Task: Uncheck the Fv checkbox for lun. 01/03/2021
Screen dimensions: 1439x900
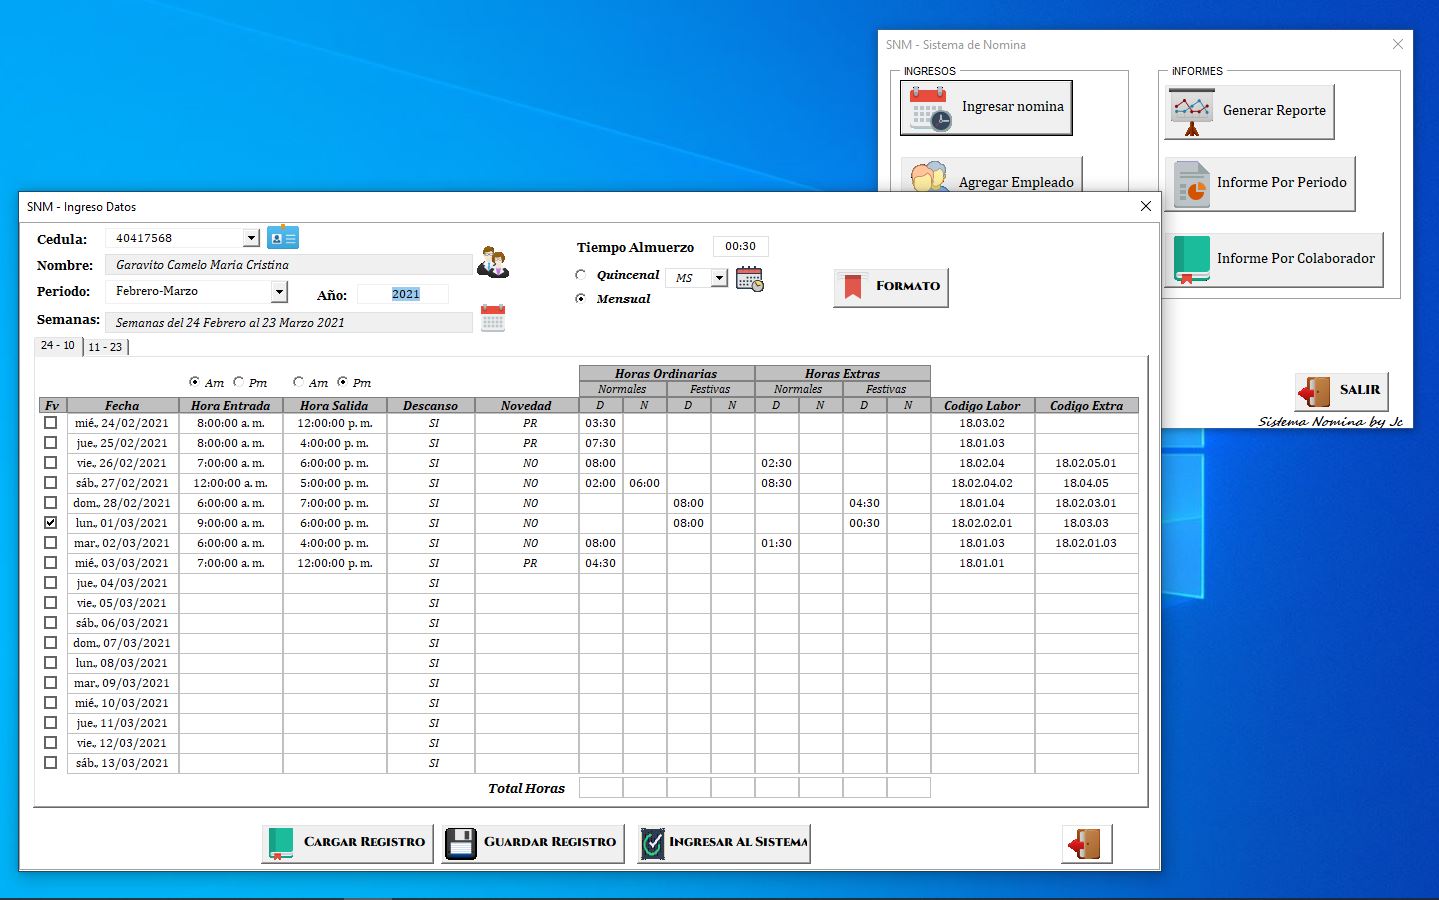Action: tap(51, 523)
